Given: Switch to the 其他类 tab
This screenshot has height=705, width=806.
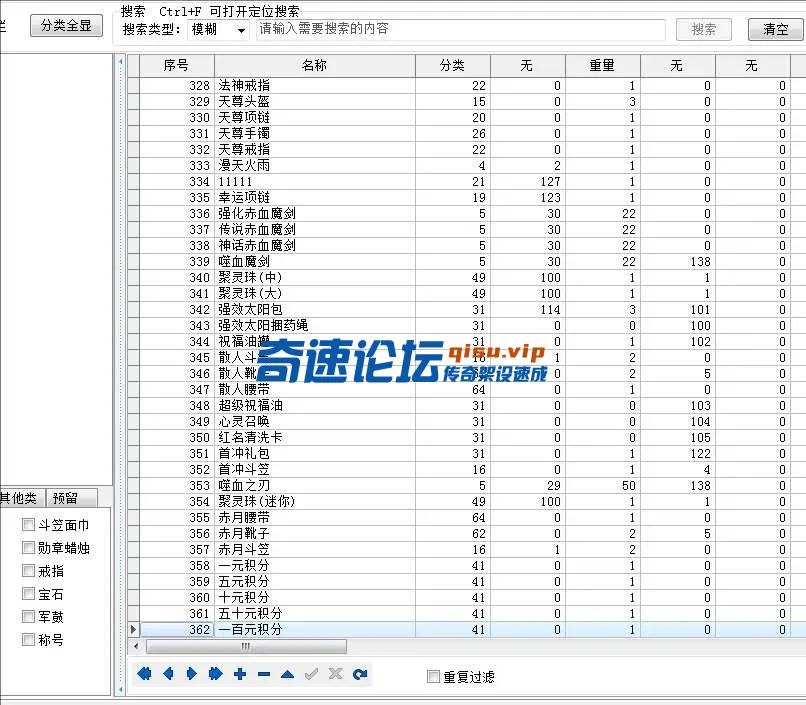Looking at the screenshot, I should (x=21, y=497).
